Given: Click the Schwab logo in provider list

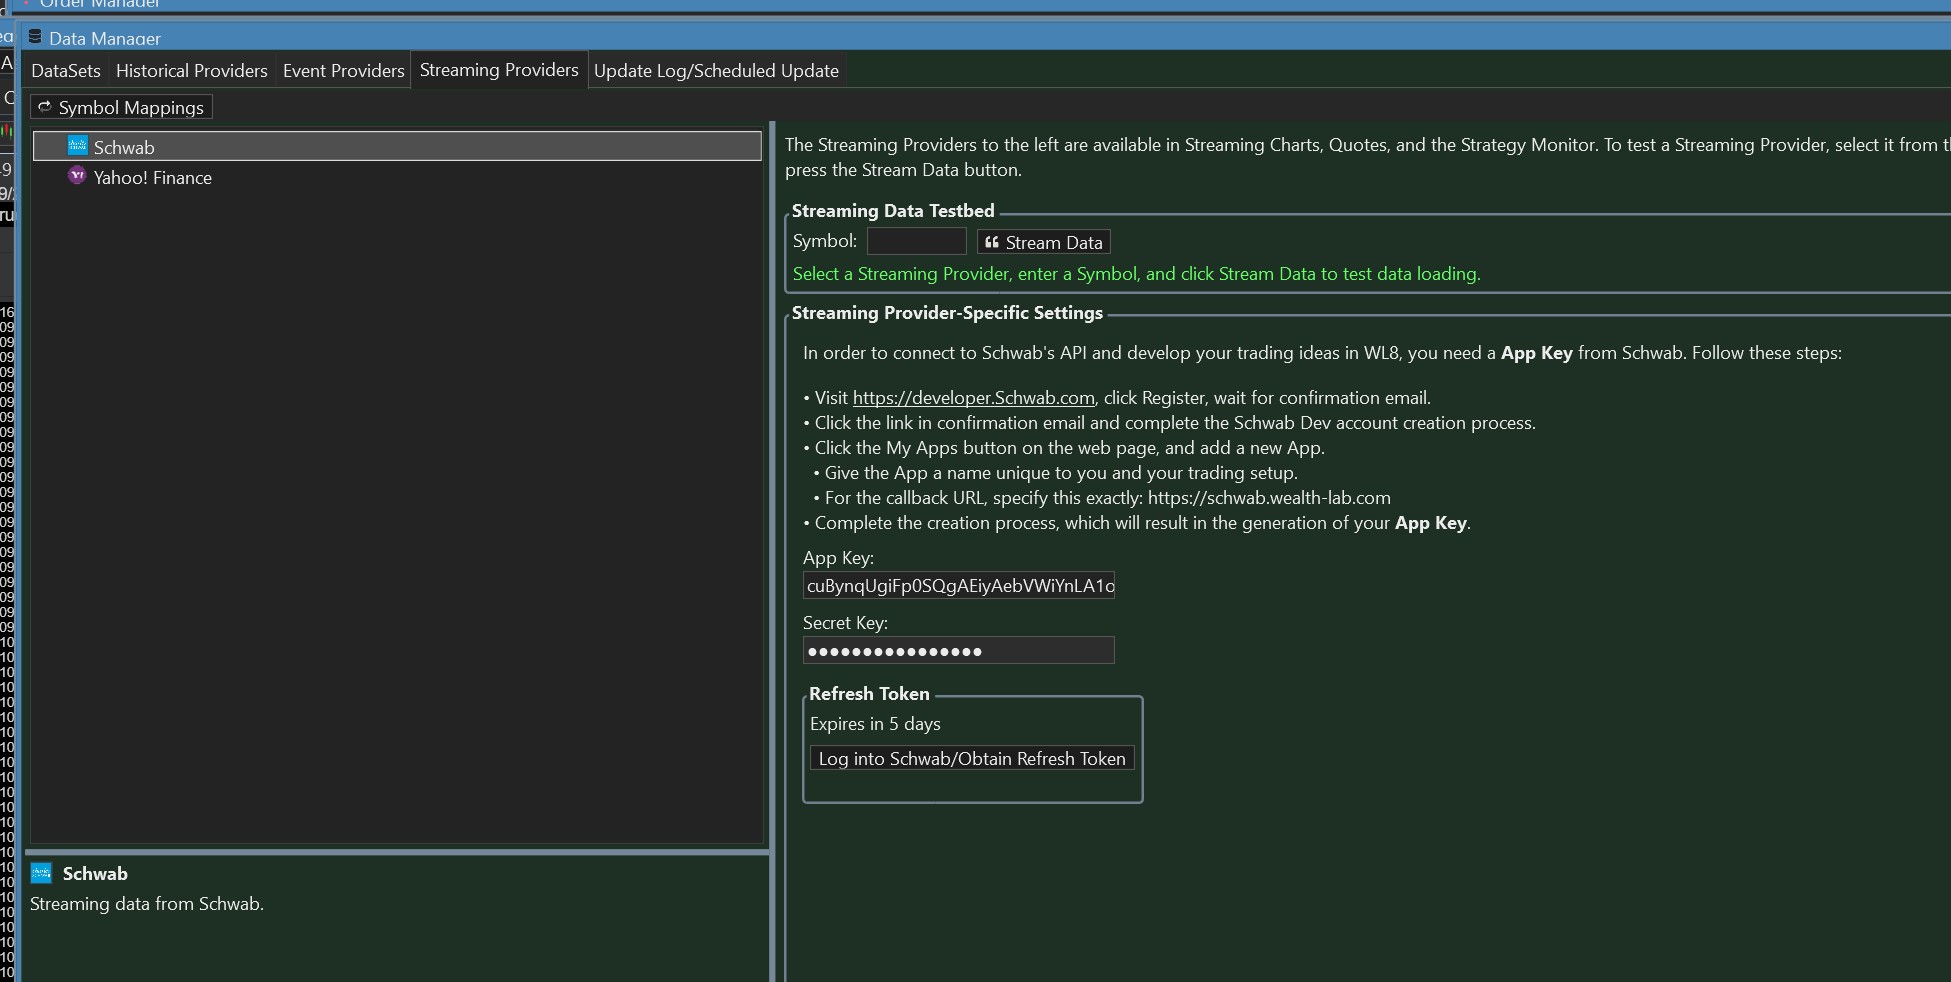Looking at the screenshot, I should [77, 146].
